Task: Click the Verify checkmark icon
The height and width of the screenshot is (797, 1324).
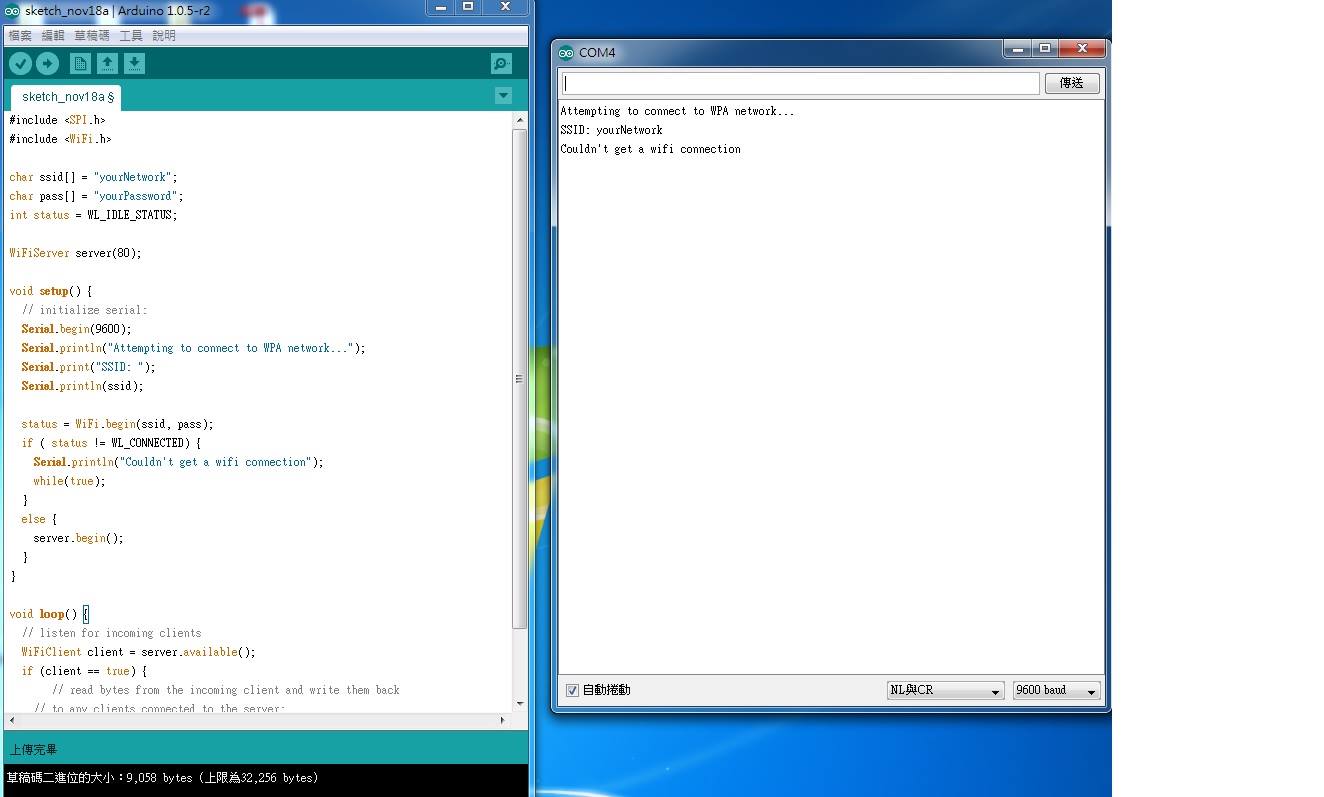Action: (x=20, y=64)
